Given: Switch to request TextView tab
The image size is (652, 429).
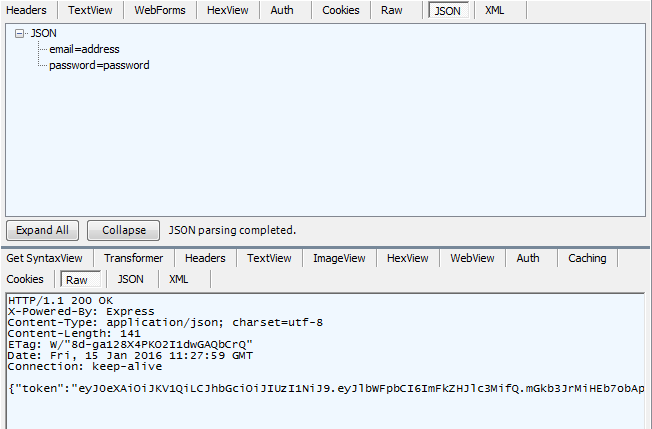Looking at the screenshot, I should [x=90, y=10].
